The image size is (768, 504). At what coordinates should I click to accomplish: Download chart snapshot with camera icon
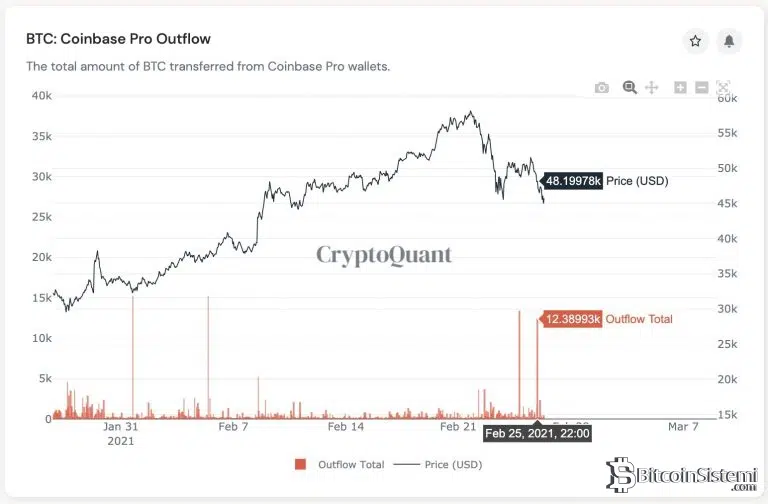pyautogui.click(x=601, y=88)
